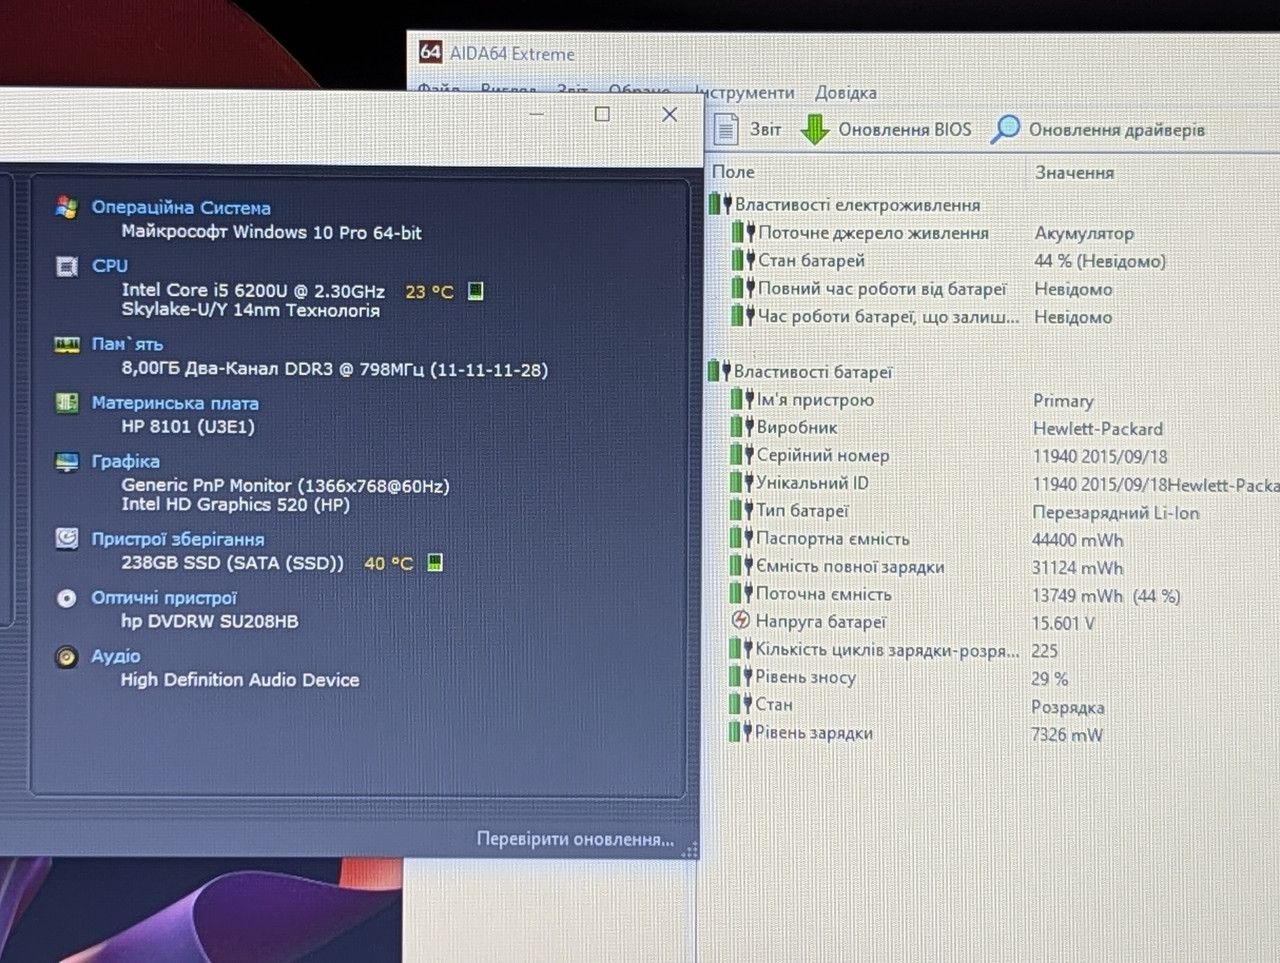Viewport: 1280px width, 963px height.
Task: Click the value Розрядка
Action: (x=1068, y=707)
